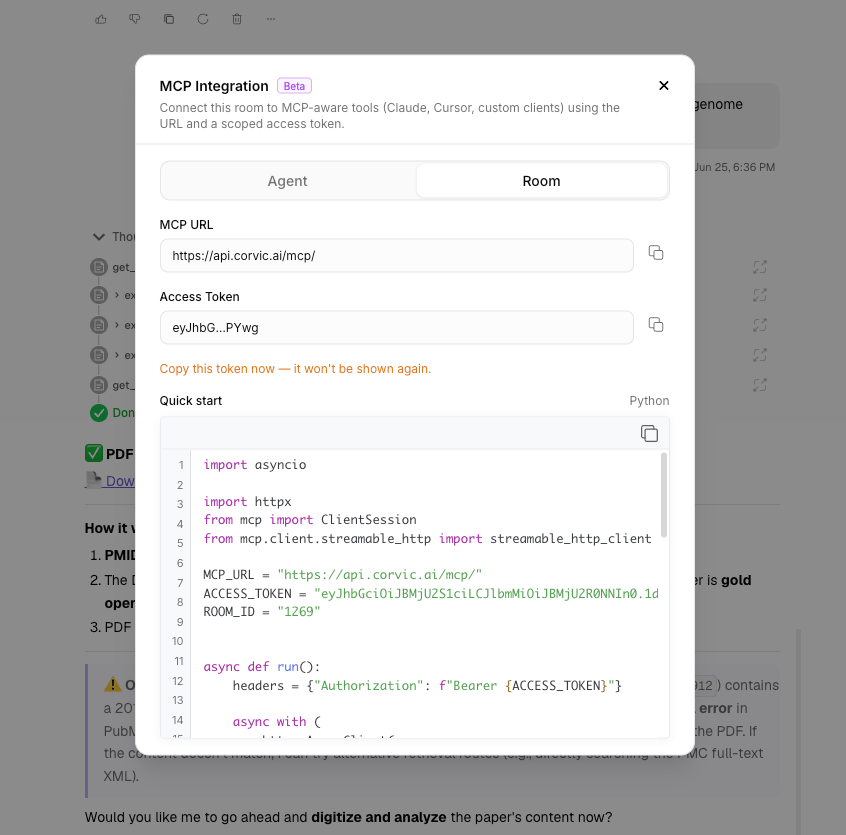846x835 pixels.
Task: Switch to the Agent tab
Action: [288, 181]
